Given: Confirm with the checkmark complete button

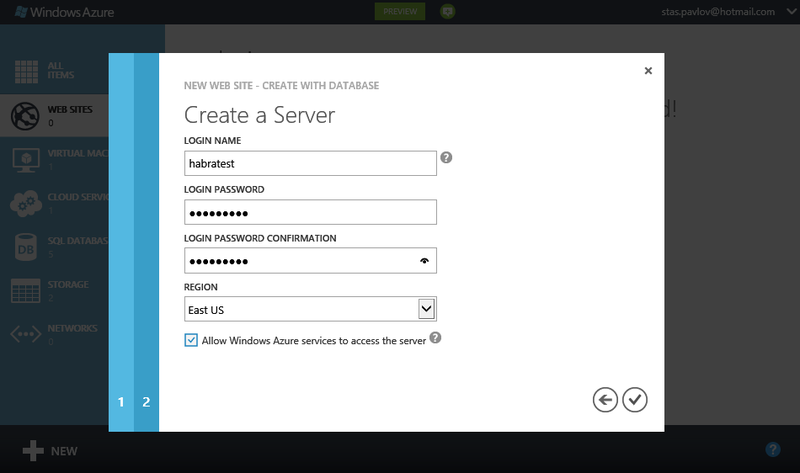Looking at the screenshot, I should click(635, 400).
